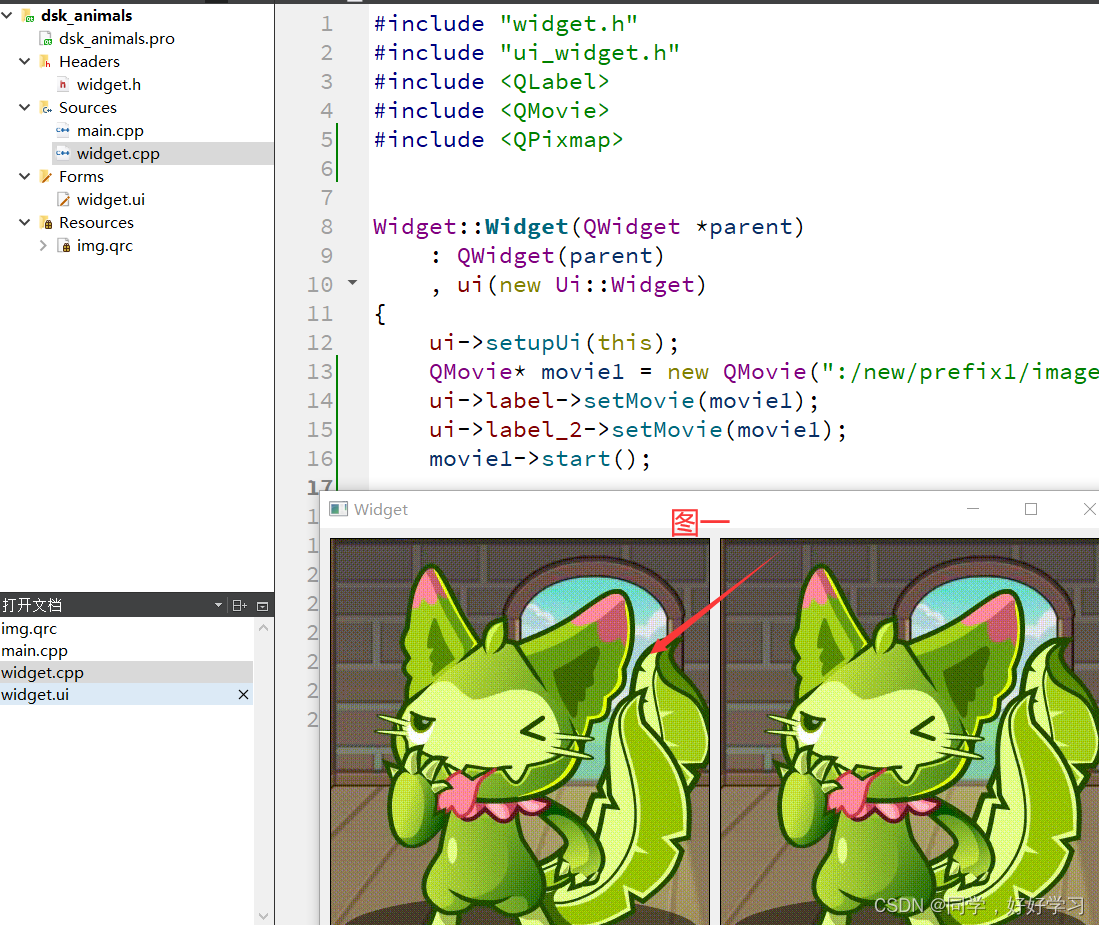Screen dimensions: 1099x925
Task: Place cursor on the movie1->start() line
Action: [540, 459]
